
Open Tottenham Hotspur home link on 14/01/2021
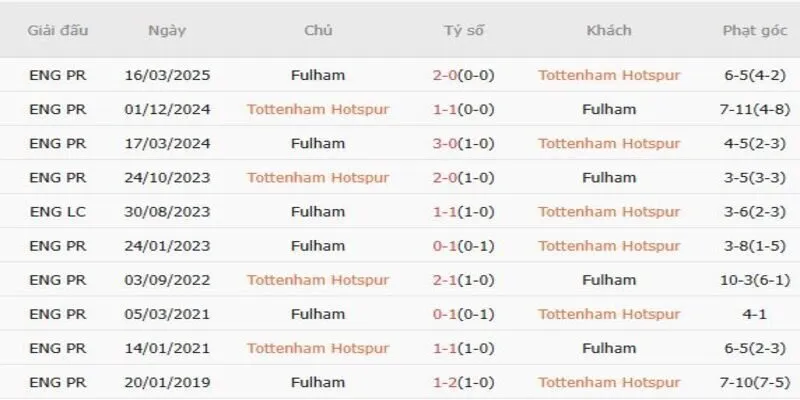[x=318, y=348]
